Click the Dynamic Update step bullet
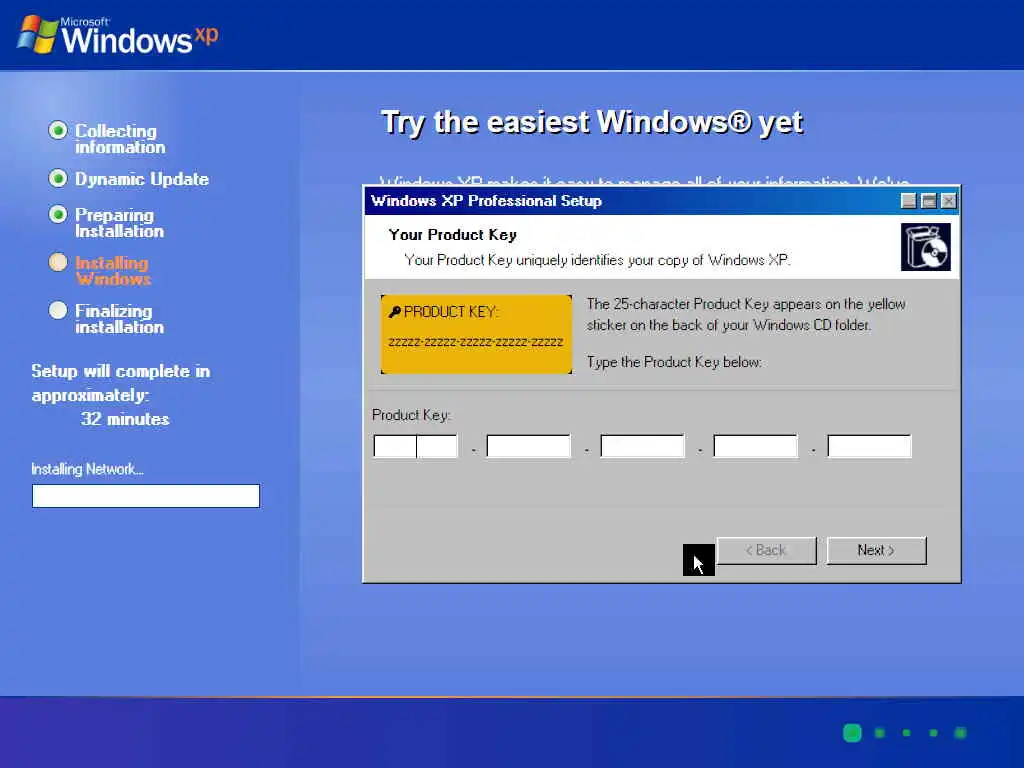The width and height of the screenshot is (1024, 768). (58, 178)
